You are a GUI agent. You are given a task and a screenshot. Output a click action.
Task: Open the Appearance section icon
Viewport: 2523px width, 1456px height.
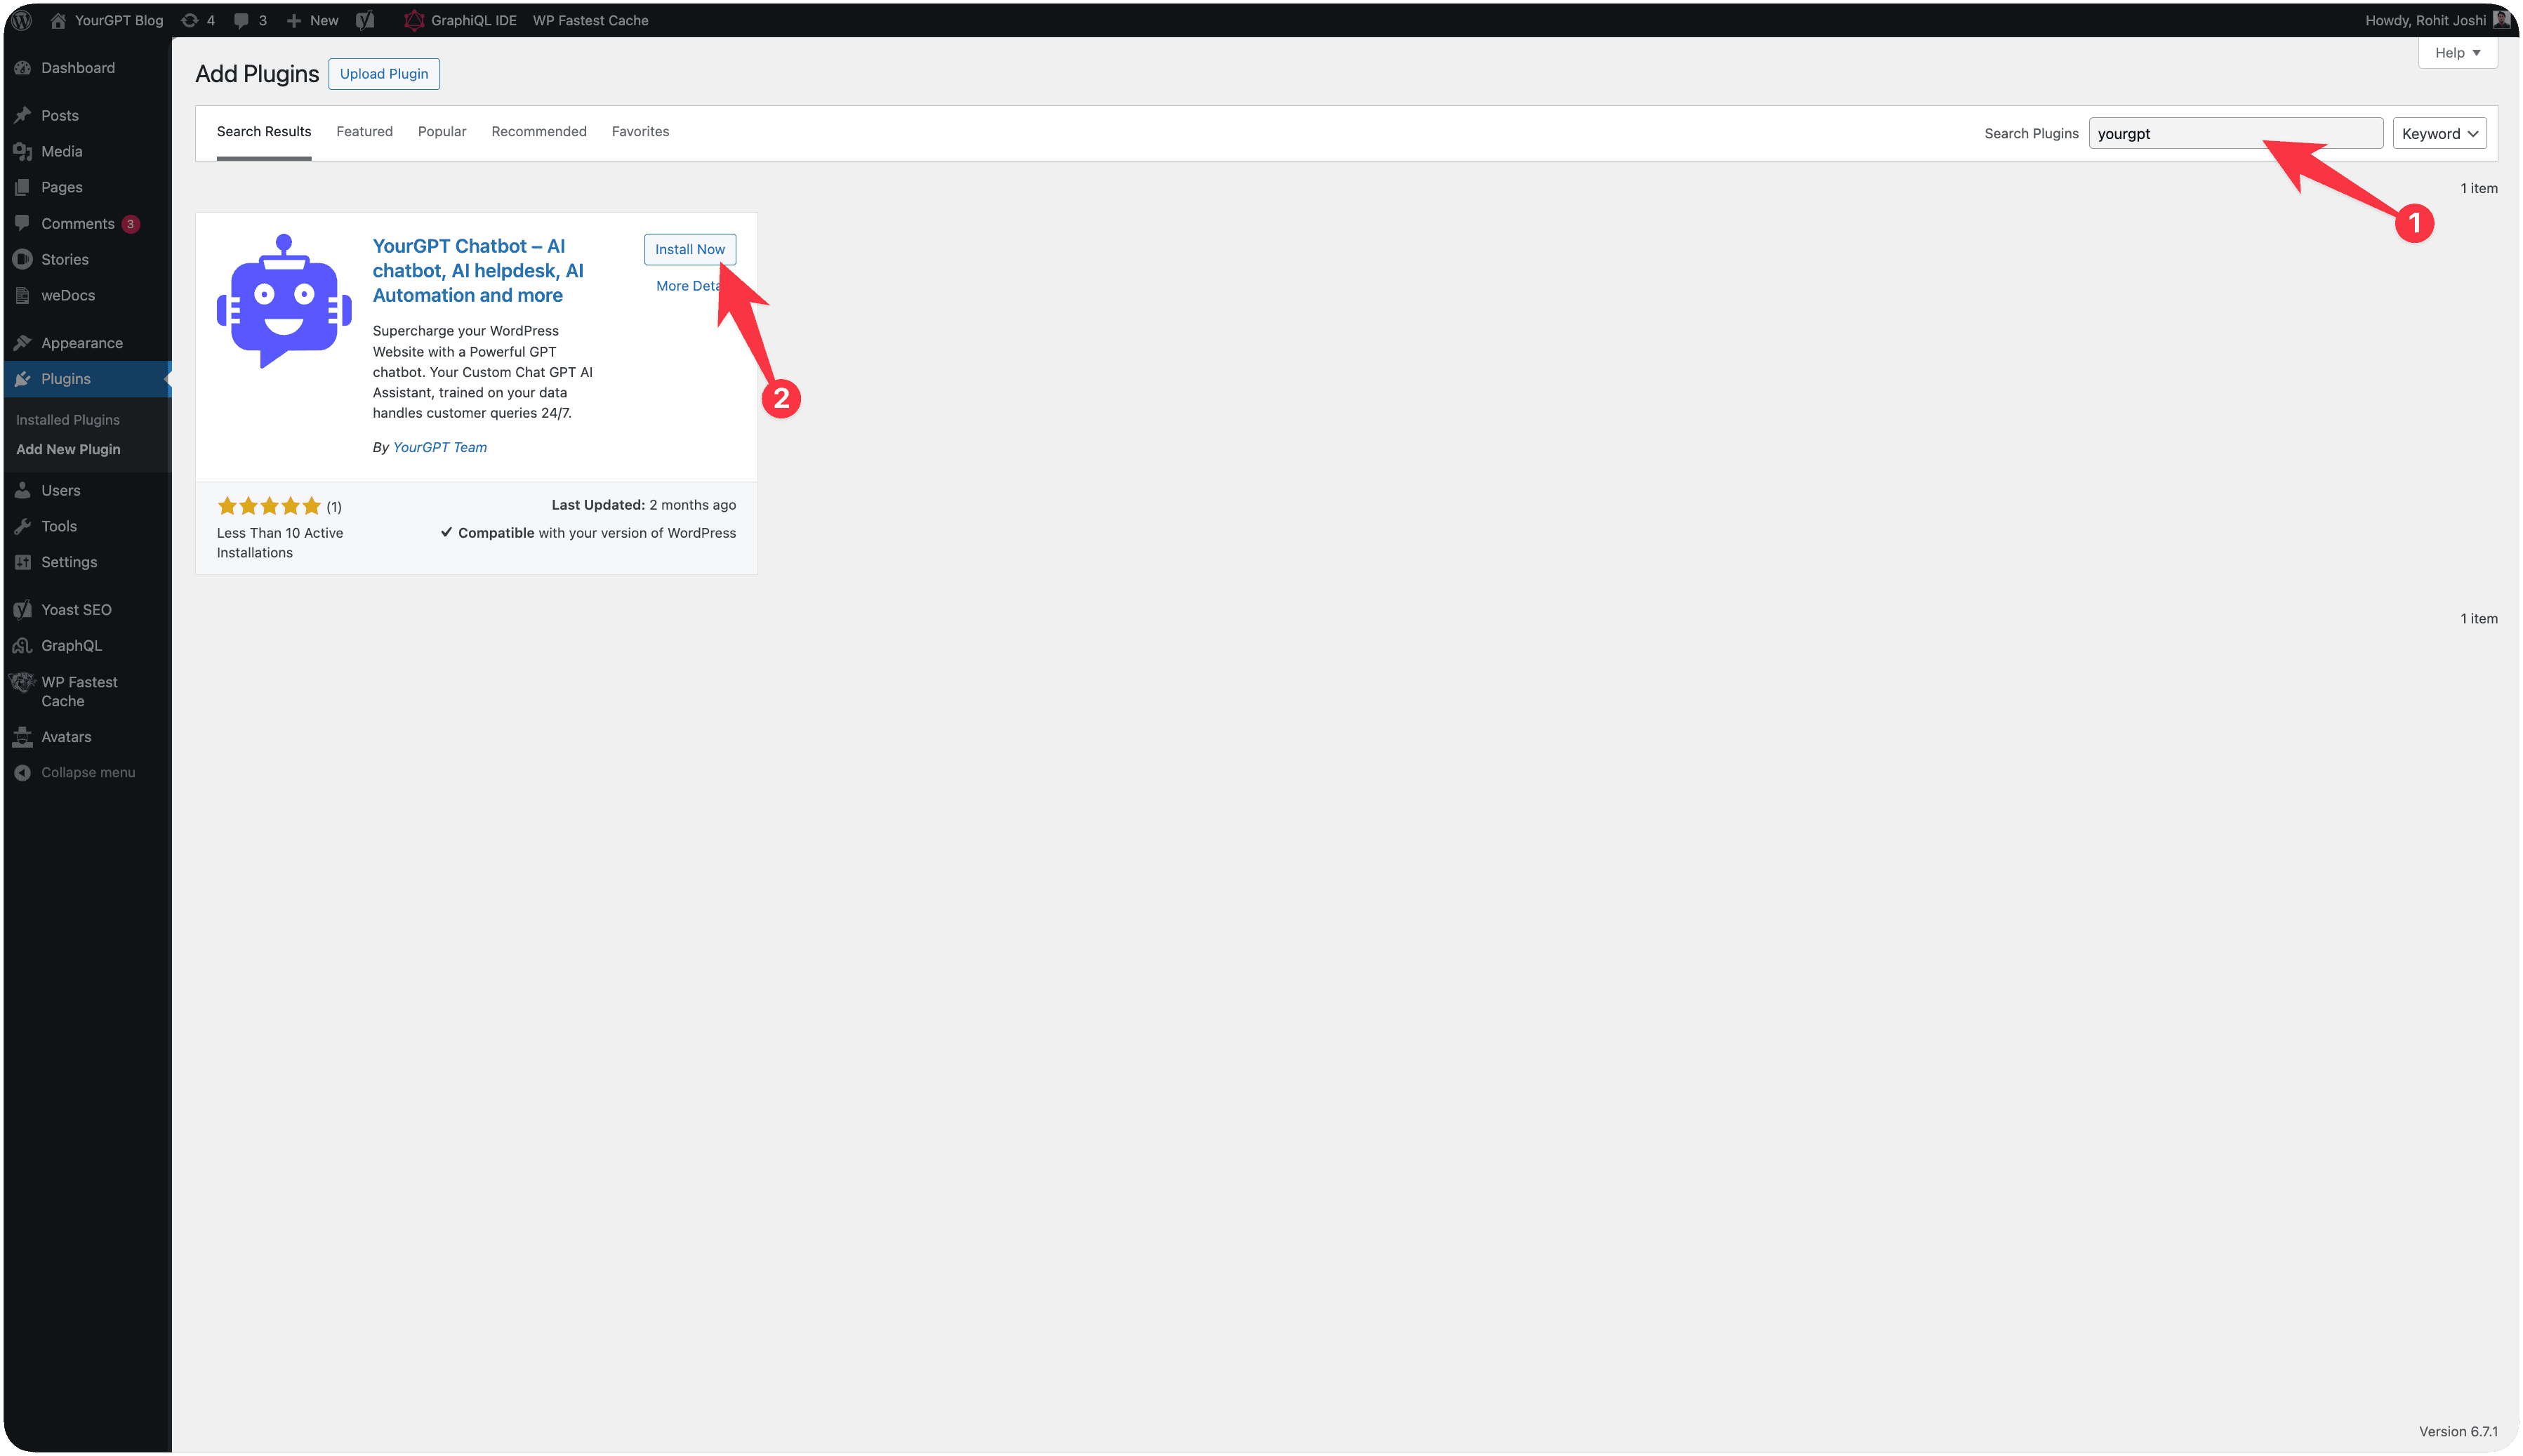[23, 342]
